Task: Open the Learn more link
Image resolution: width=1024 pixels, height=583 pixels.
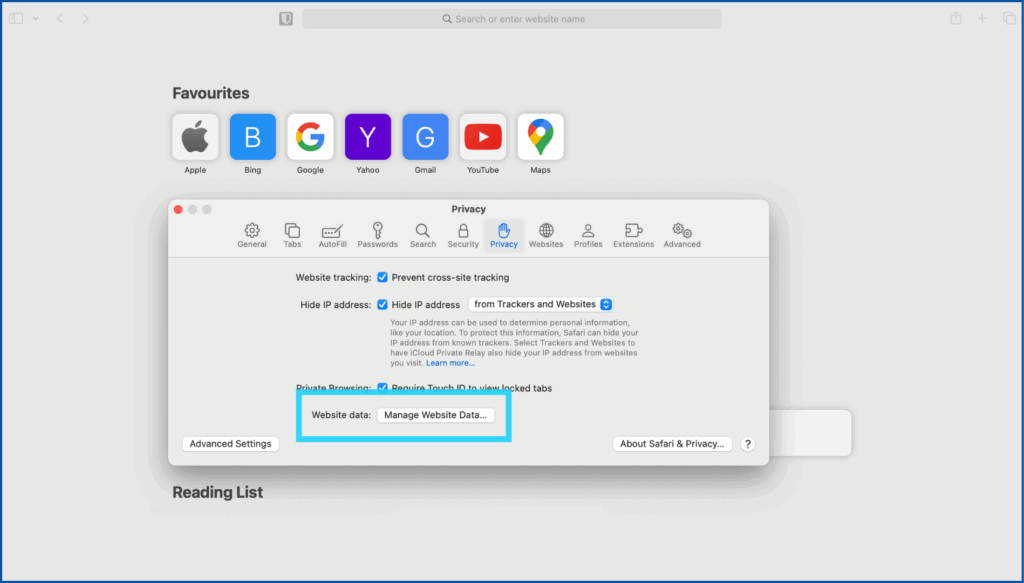Action: coord(451,363)
